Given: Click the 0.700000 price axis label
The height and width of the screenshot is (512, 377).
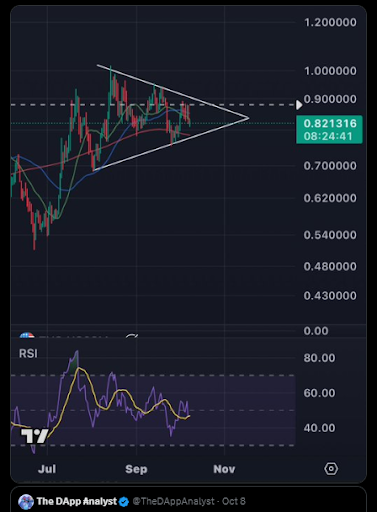Looking at the screenshot, I should pyautogui.click(x=330, y=166).
